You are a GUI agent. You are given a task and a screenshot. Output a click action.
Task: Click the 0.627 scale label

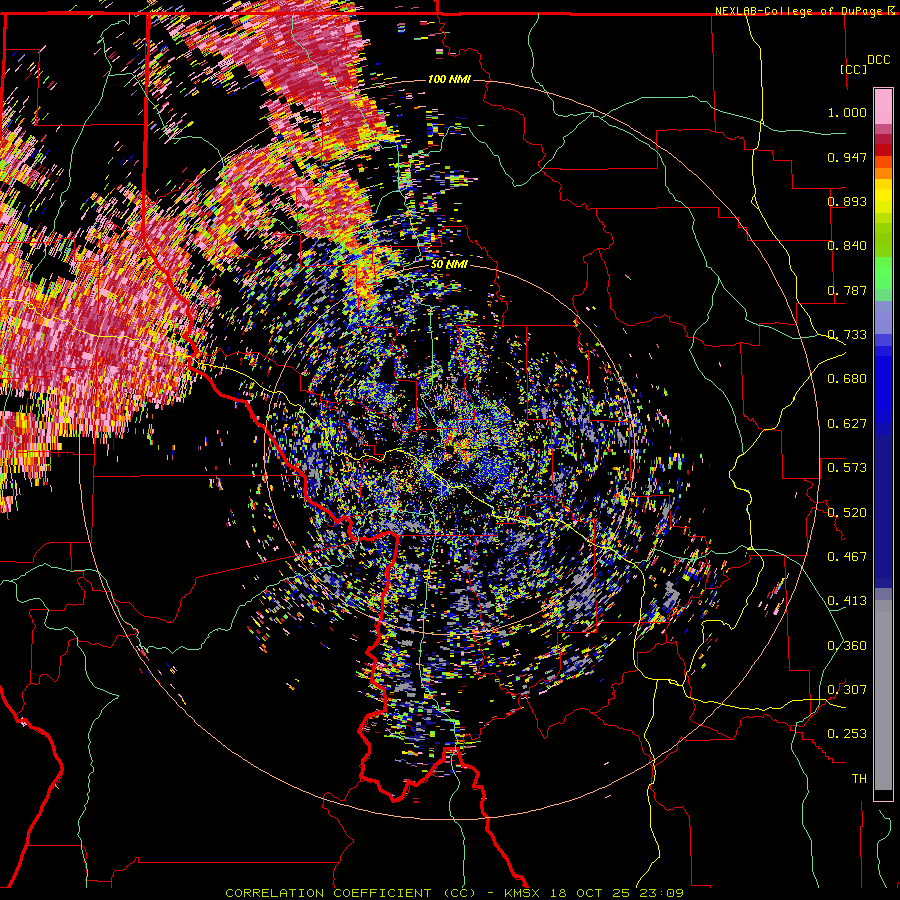pos(847,424)
